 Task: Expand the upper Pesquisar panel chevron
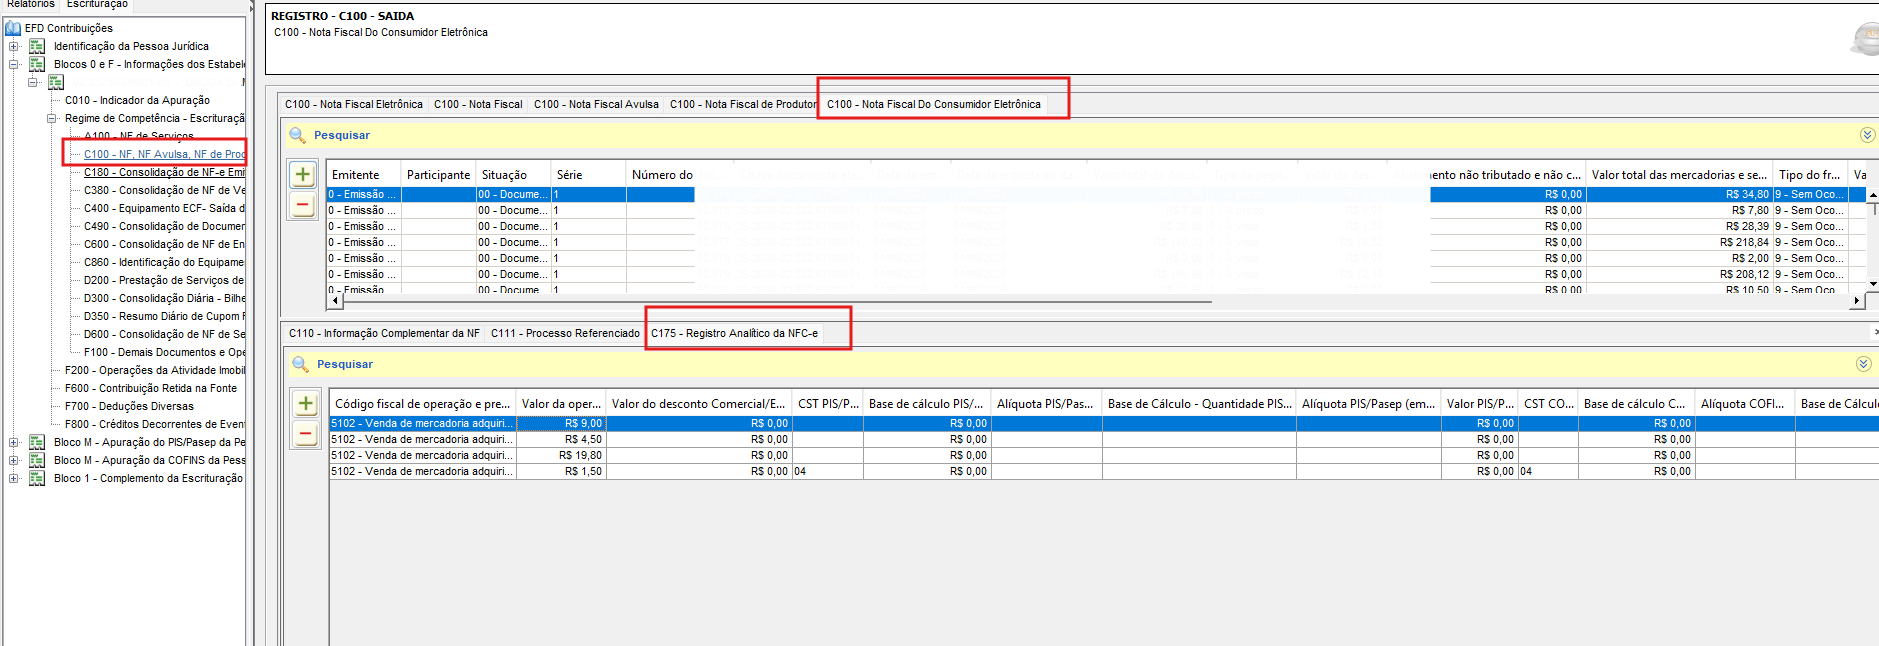pos(1866,135)
